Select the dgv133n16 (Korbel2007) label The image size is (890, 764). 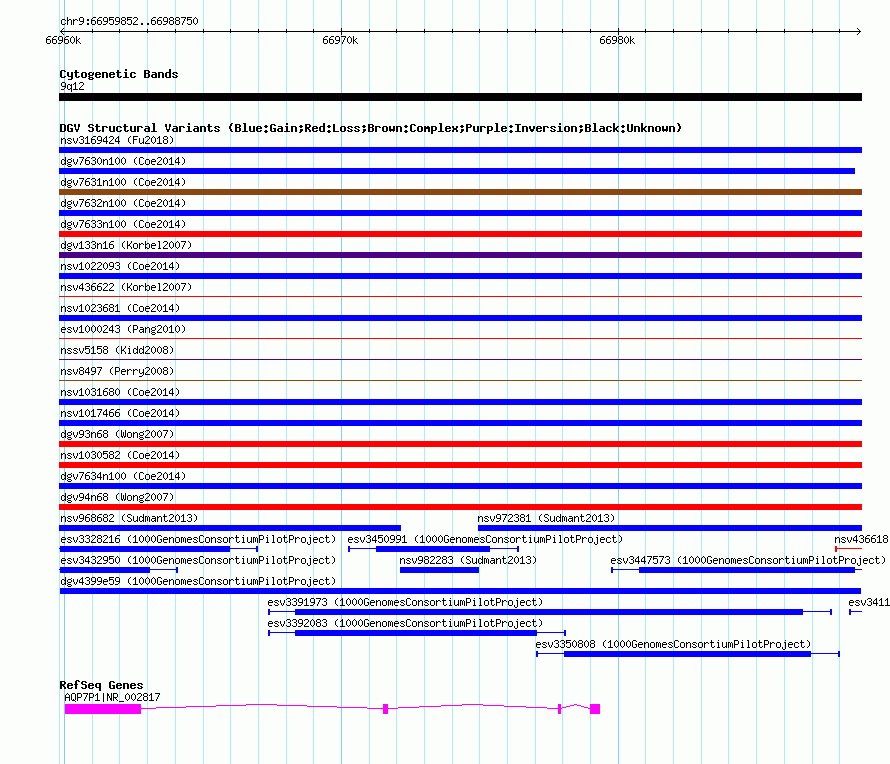(x=126, y=245)
